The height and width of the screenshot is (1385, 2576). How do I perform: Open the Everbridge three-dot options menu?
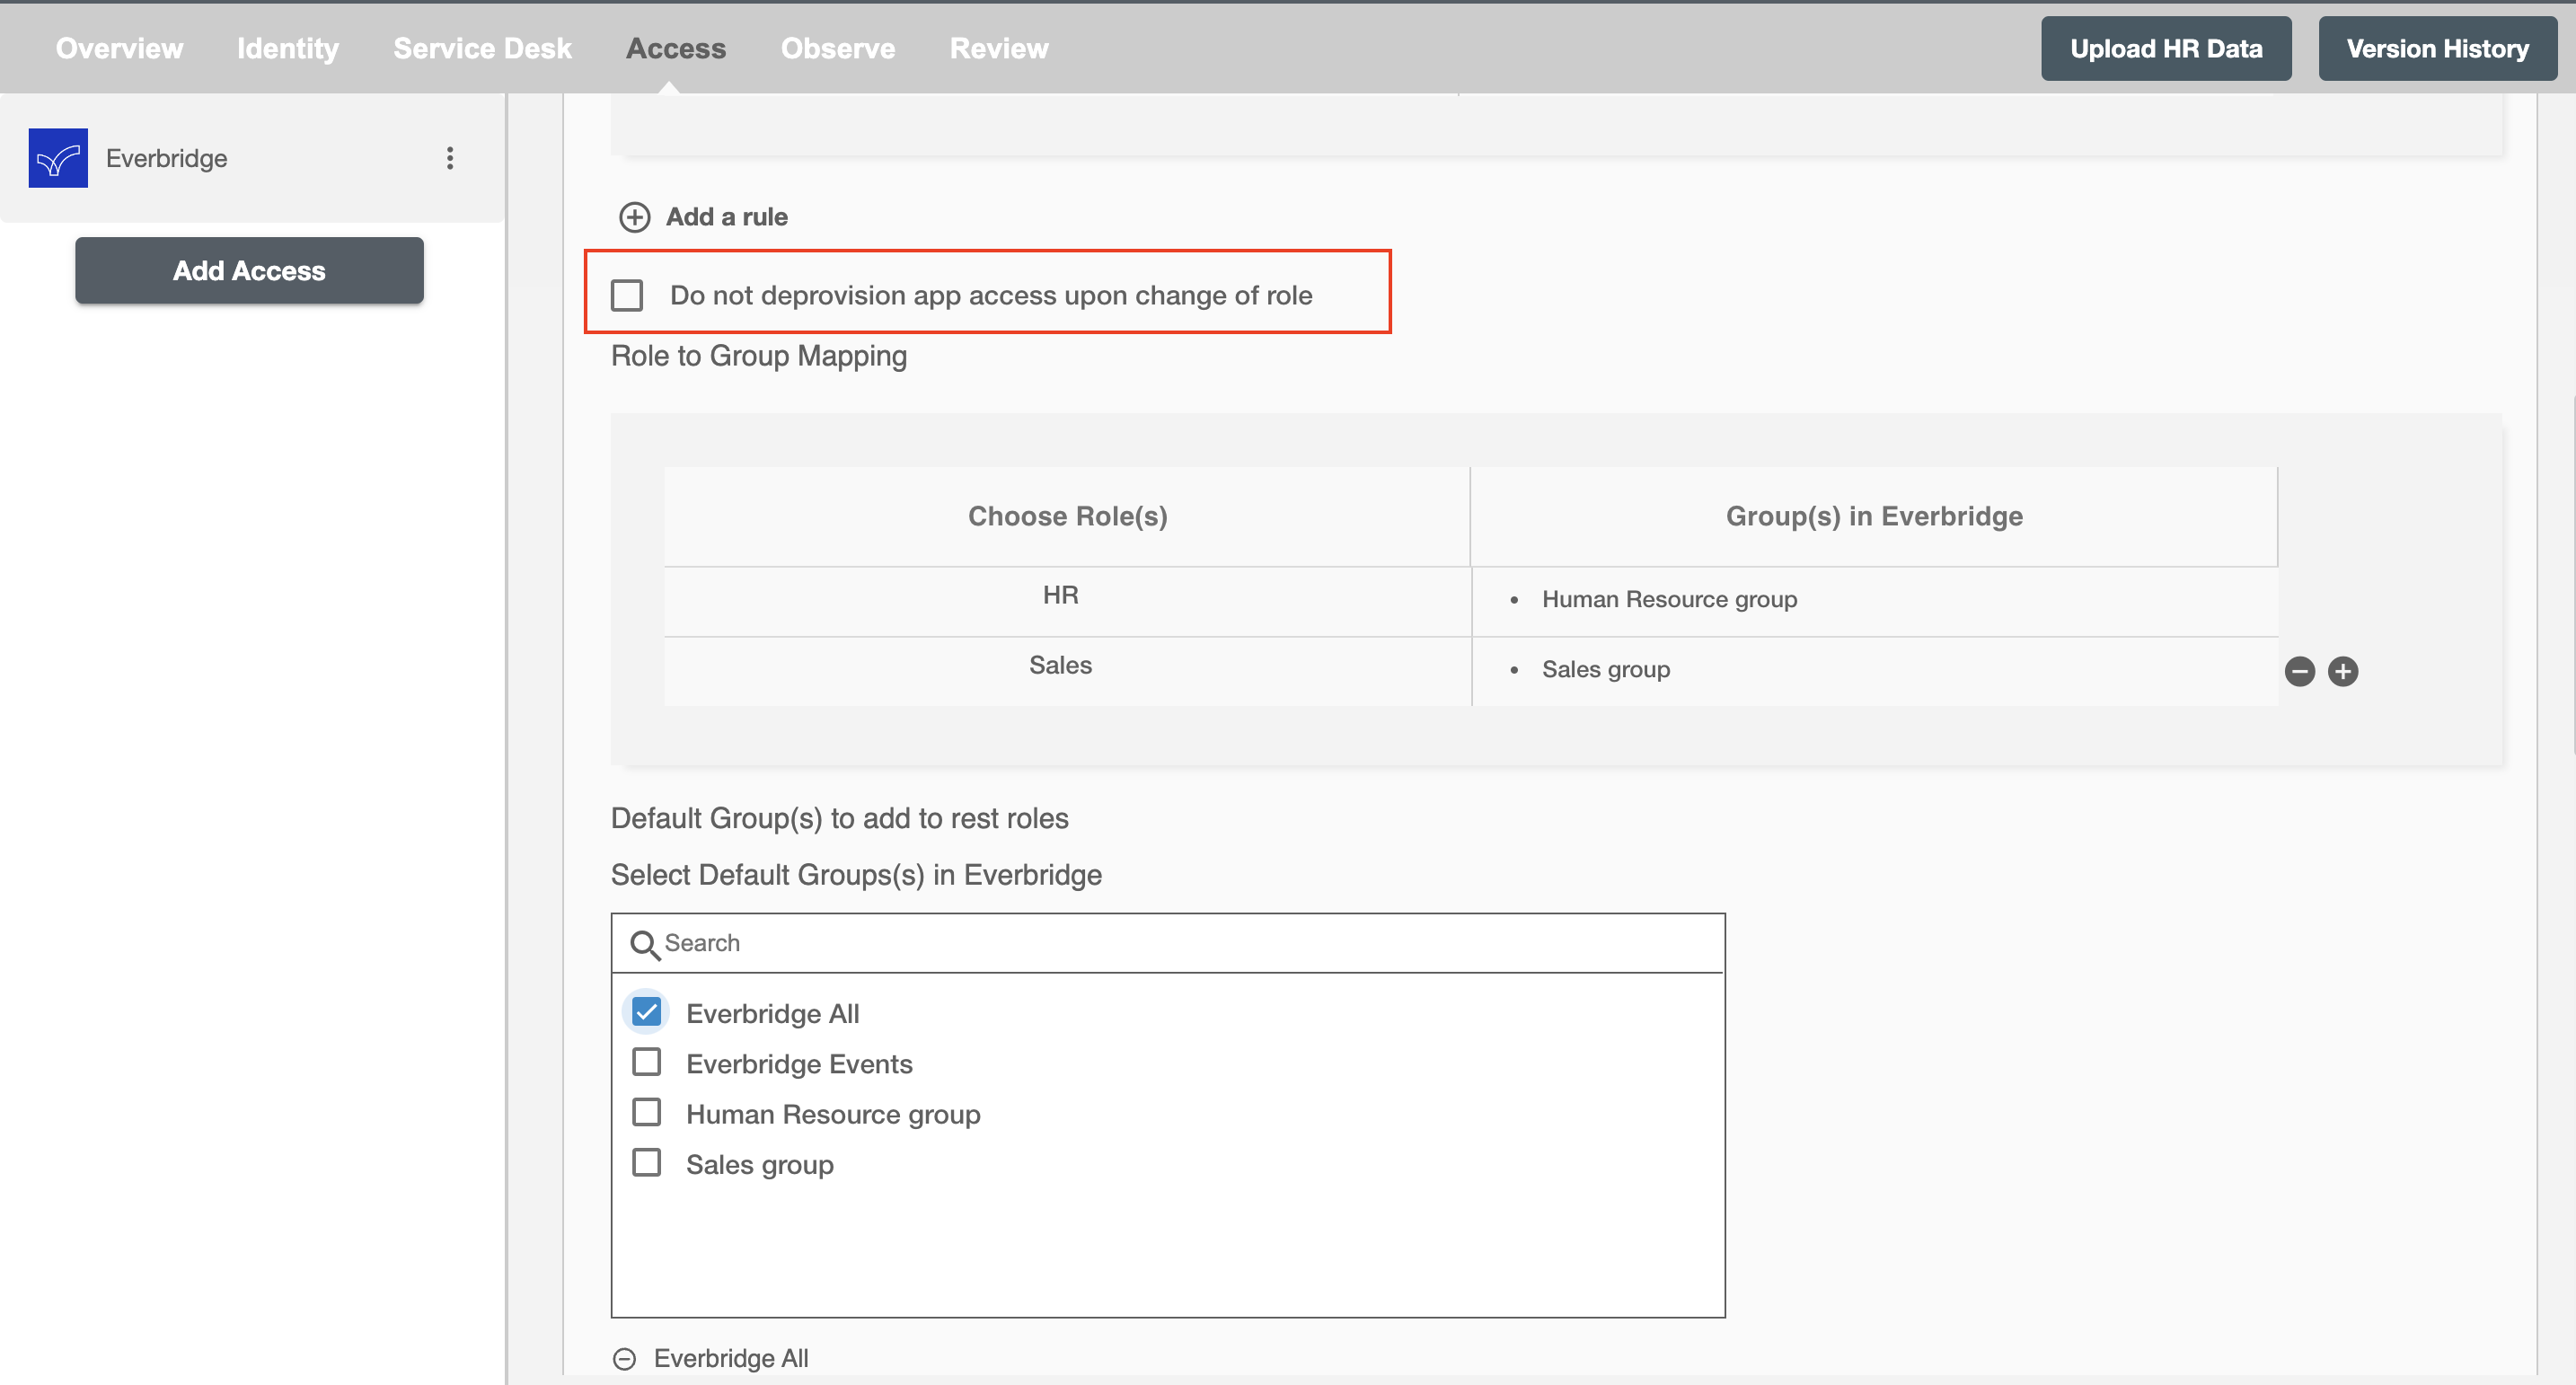pos(450,158)
